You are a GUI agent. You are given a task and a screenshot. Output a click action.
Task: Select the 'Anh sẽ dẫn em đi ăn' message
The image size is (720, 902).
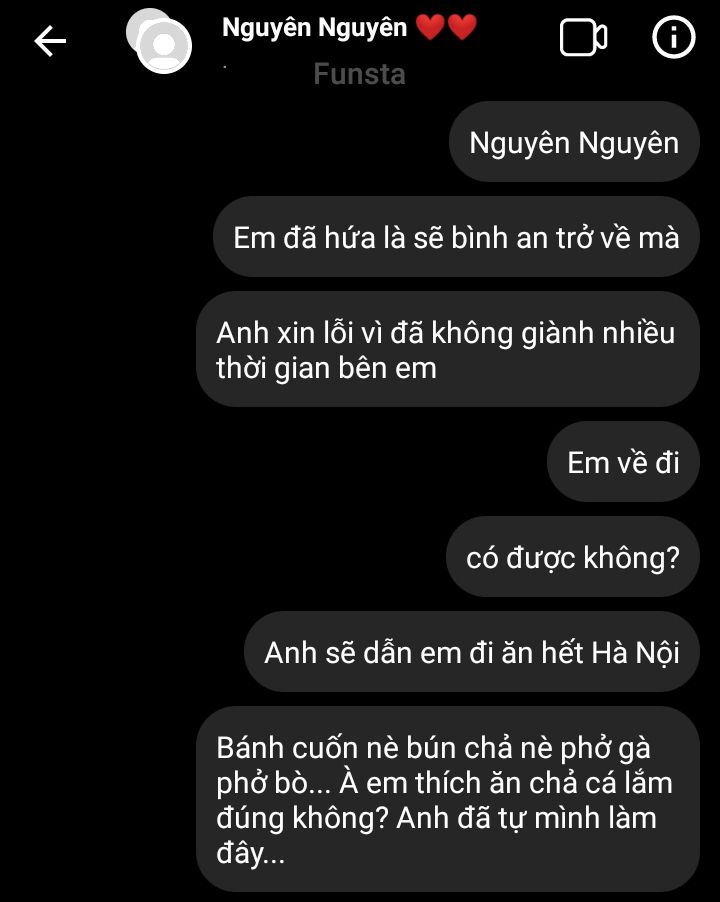coord(472,652)
